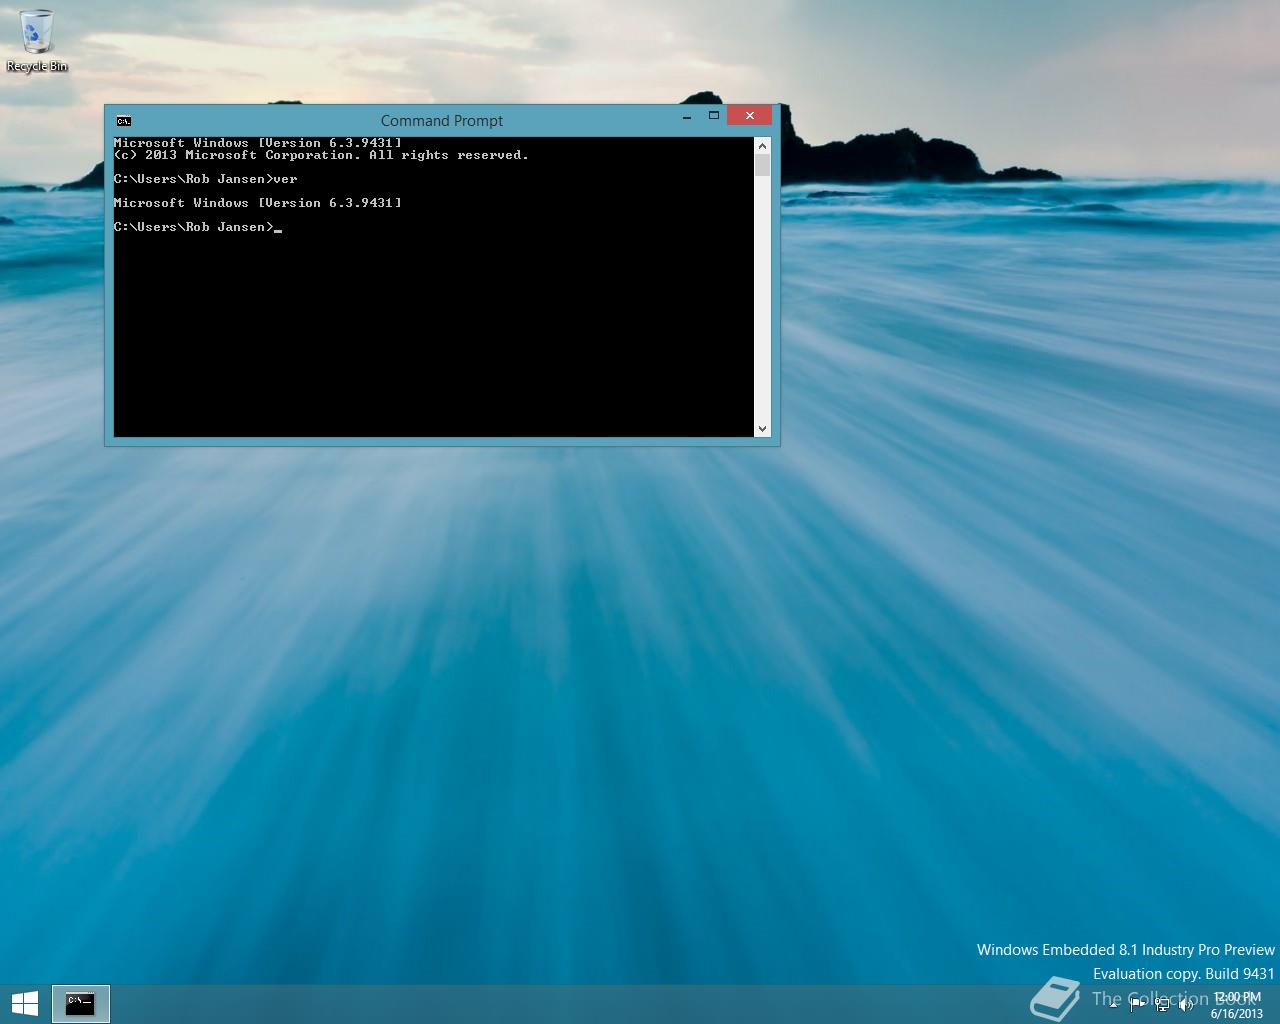This screenshot has width=1280, height=1024.
Task: Click the copyright 2013 Microsoft Corporation line
Action: click(x=321, y=155)
